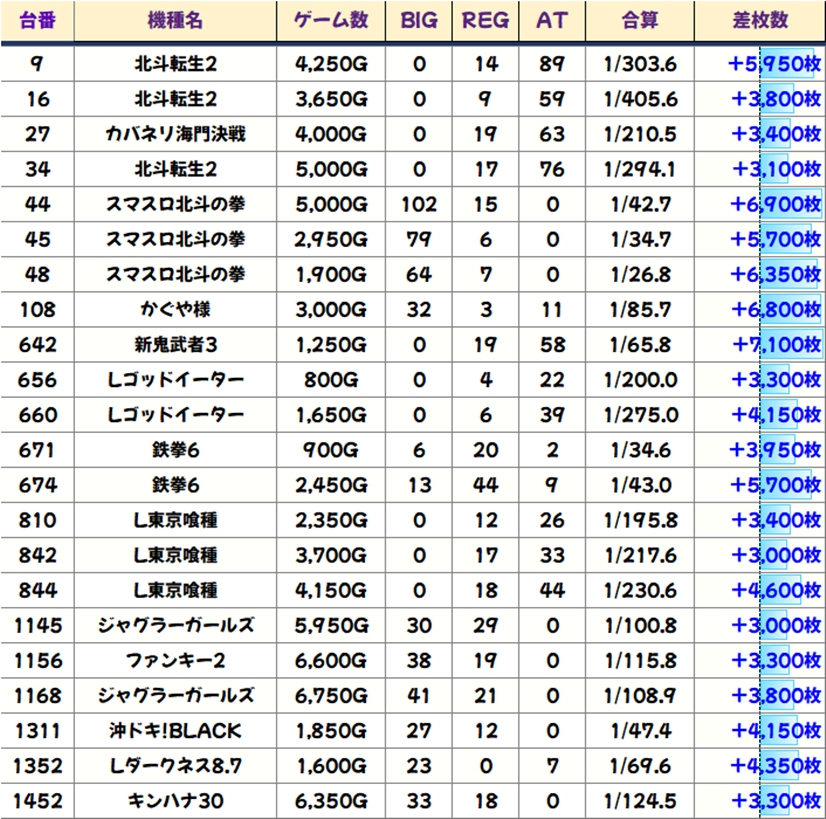Screen dimensions: 826x819
Task: Click the Lダークネス8.7 machine name
Action: tap(175, 765)
